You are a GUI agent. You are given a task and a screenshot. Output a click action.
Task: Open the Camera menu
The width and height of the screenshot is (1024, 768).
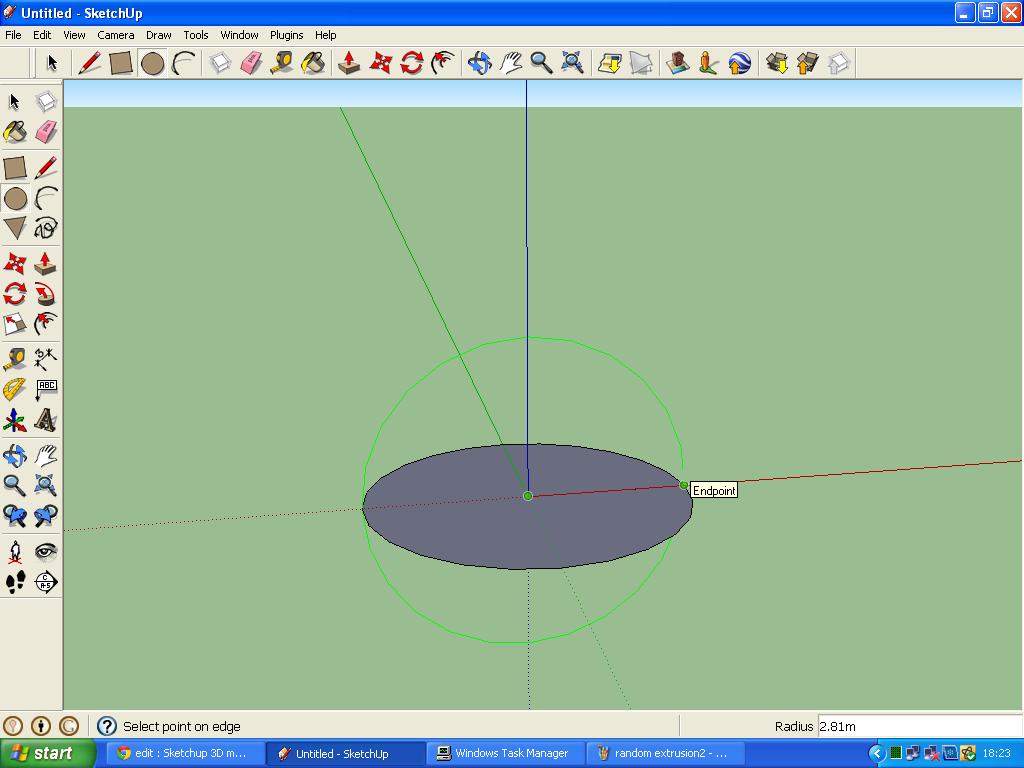click(115, 34)
